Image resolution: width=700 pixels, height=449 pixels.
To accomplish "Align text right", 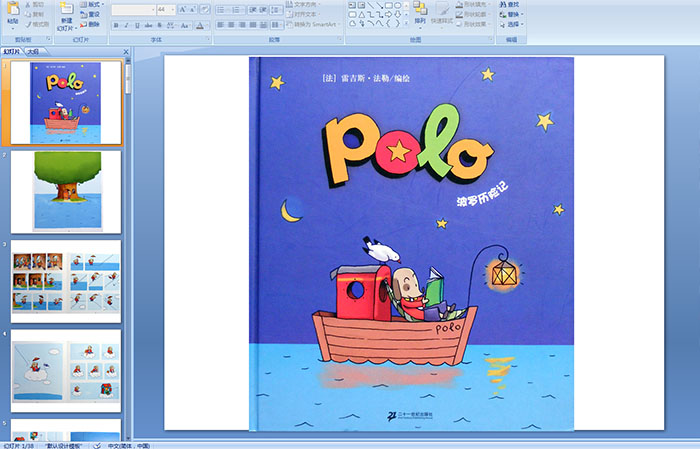I will point(242,25).
